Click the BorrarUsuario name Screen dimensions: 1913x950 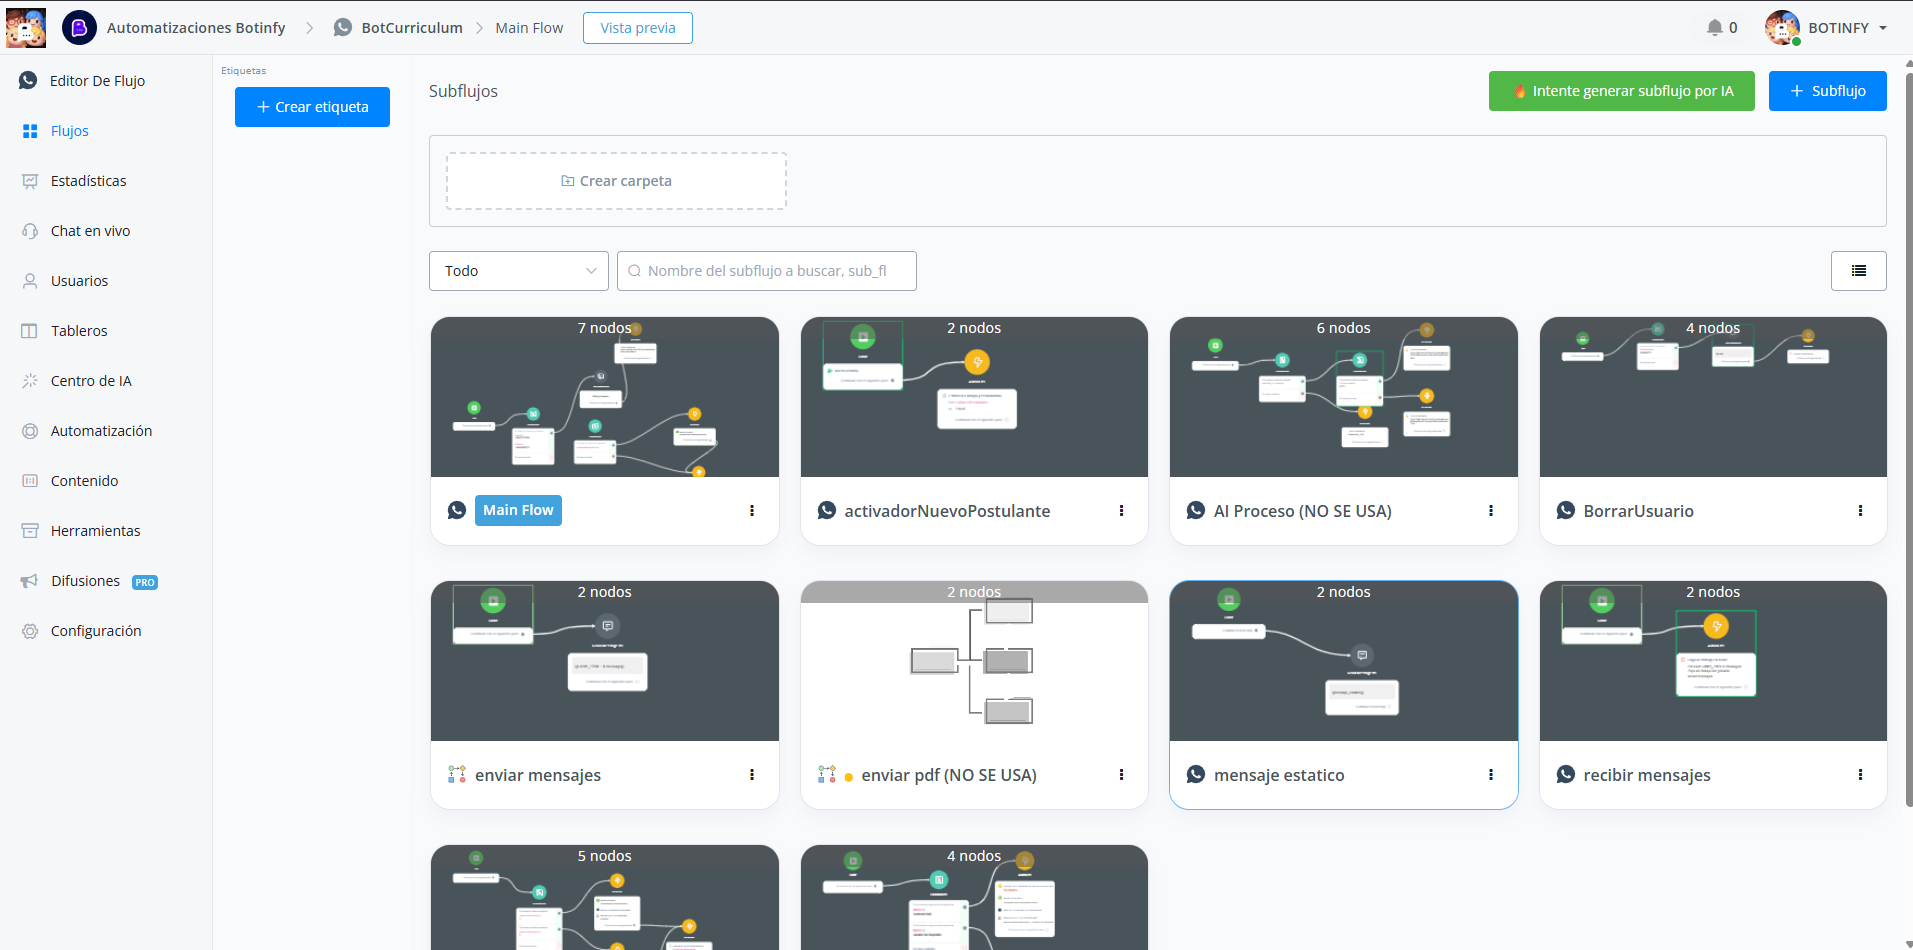click(1638, 511)
